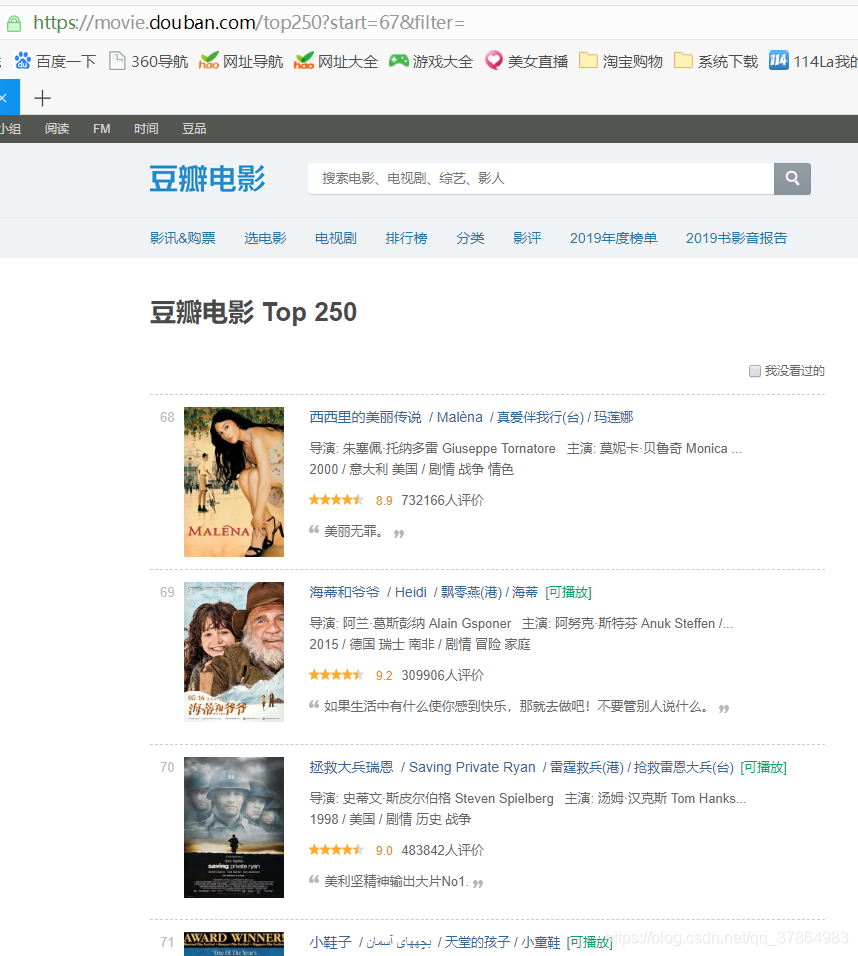Open the 美女直播 heart bookmark

coord(526,62)
